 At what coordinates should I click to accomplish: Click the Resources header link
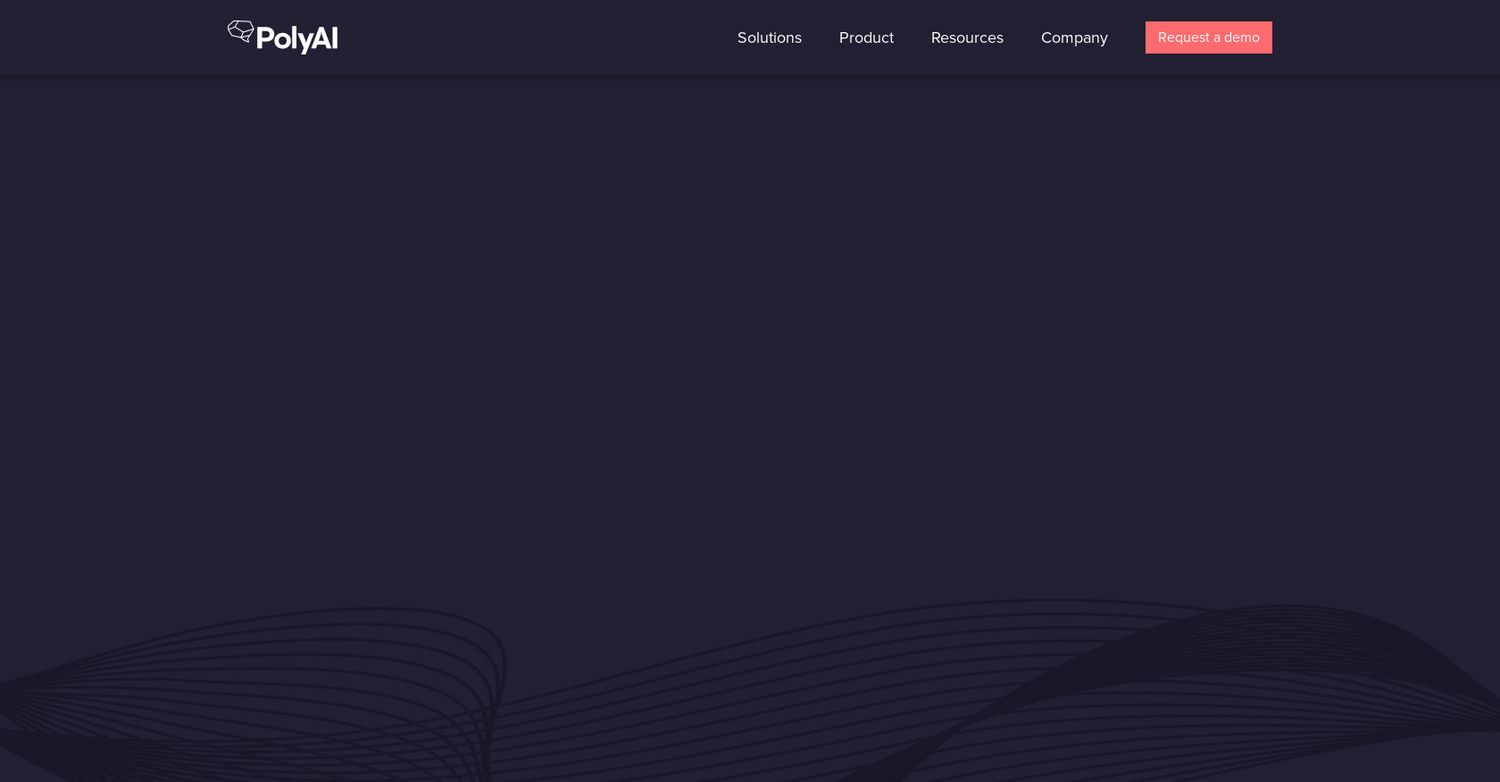[x=967, y=38]
